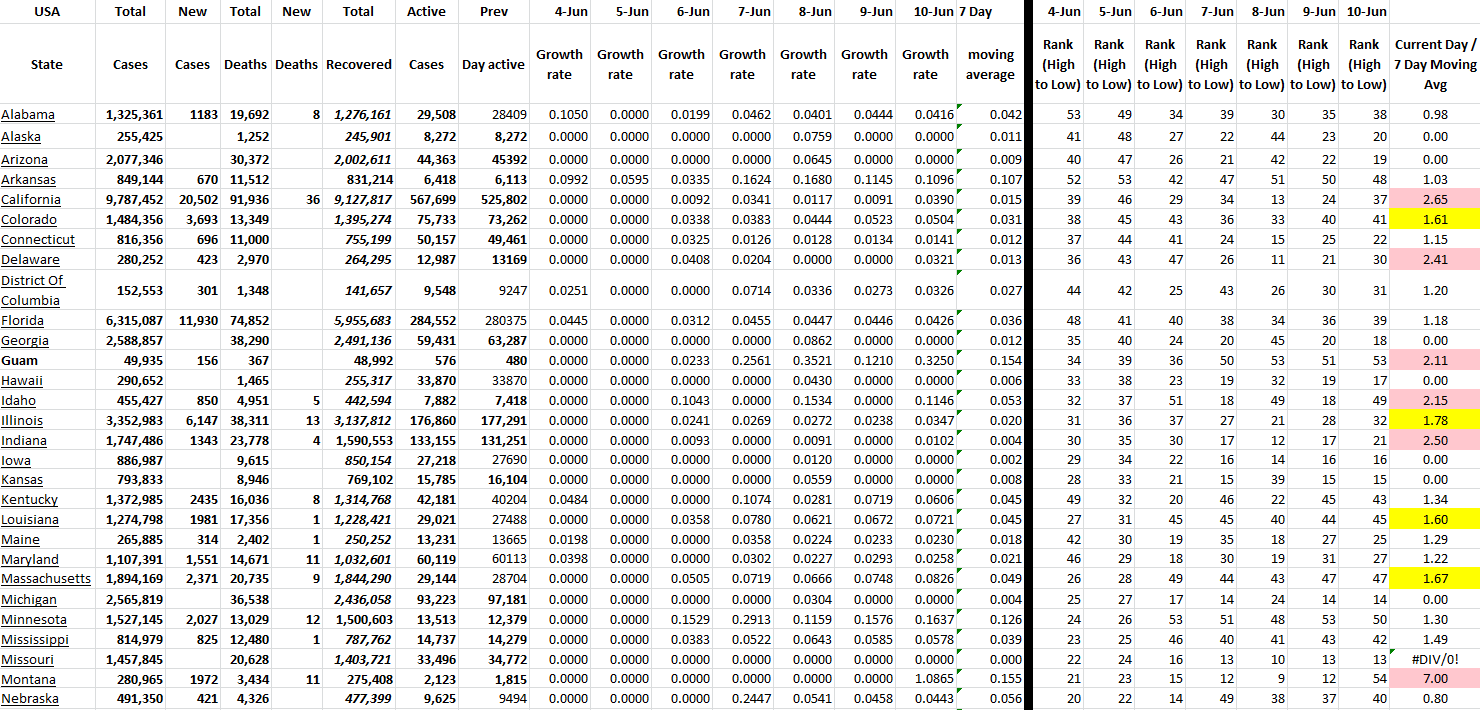Click the California state link
This screenshot has height=710, width=1480.
click(31, 200)
